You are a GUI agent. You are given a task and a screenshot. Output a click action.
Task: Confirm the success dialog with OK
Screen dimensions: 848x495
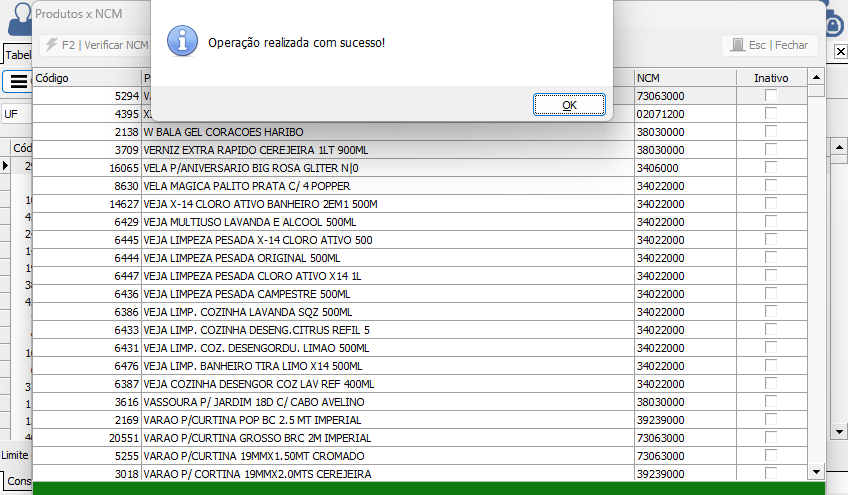569,104
